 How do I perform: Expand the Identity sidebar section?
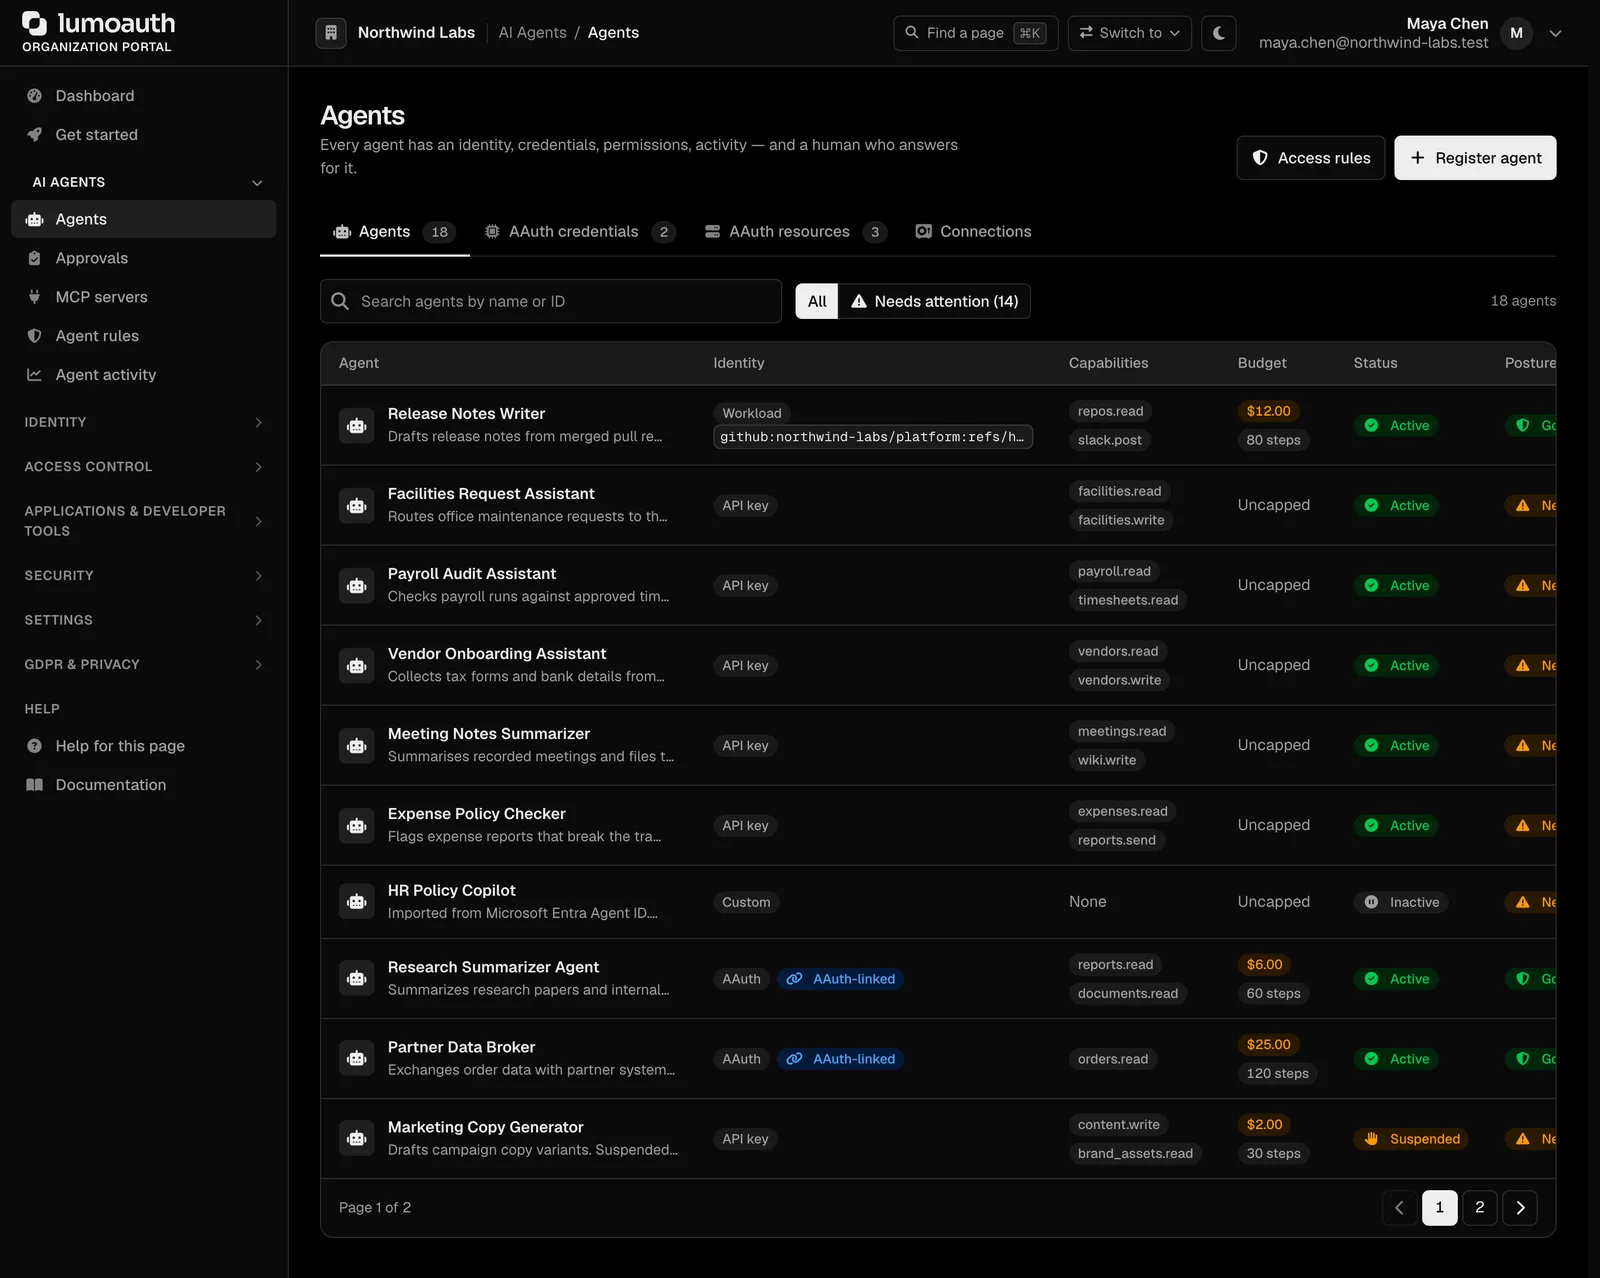coord(144,422)
